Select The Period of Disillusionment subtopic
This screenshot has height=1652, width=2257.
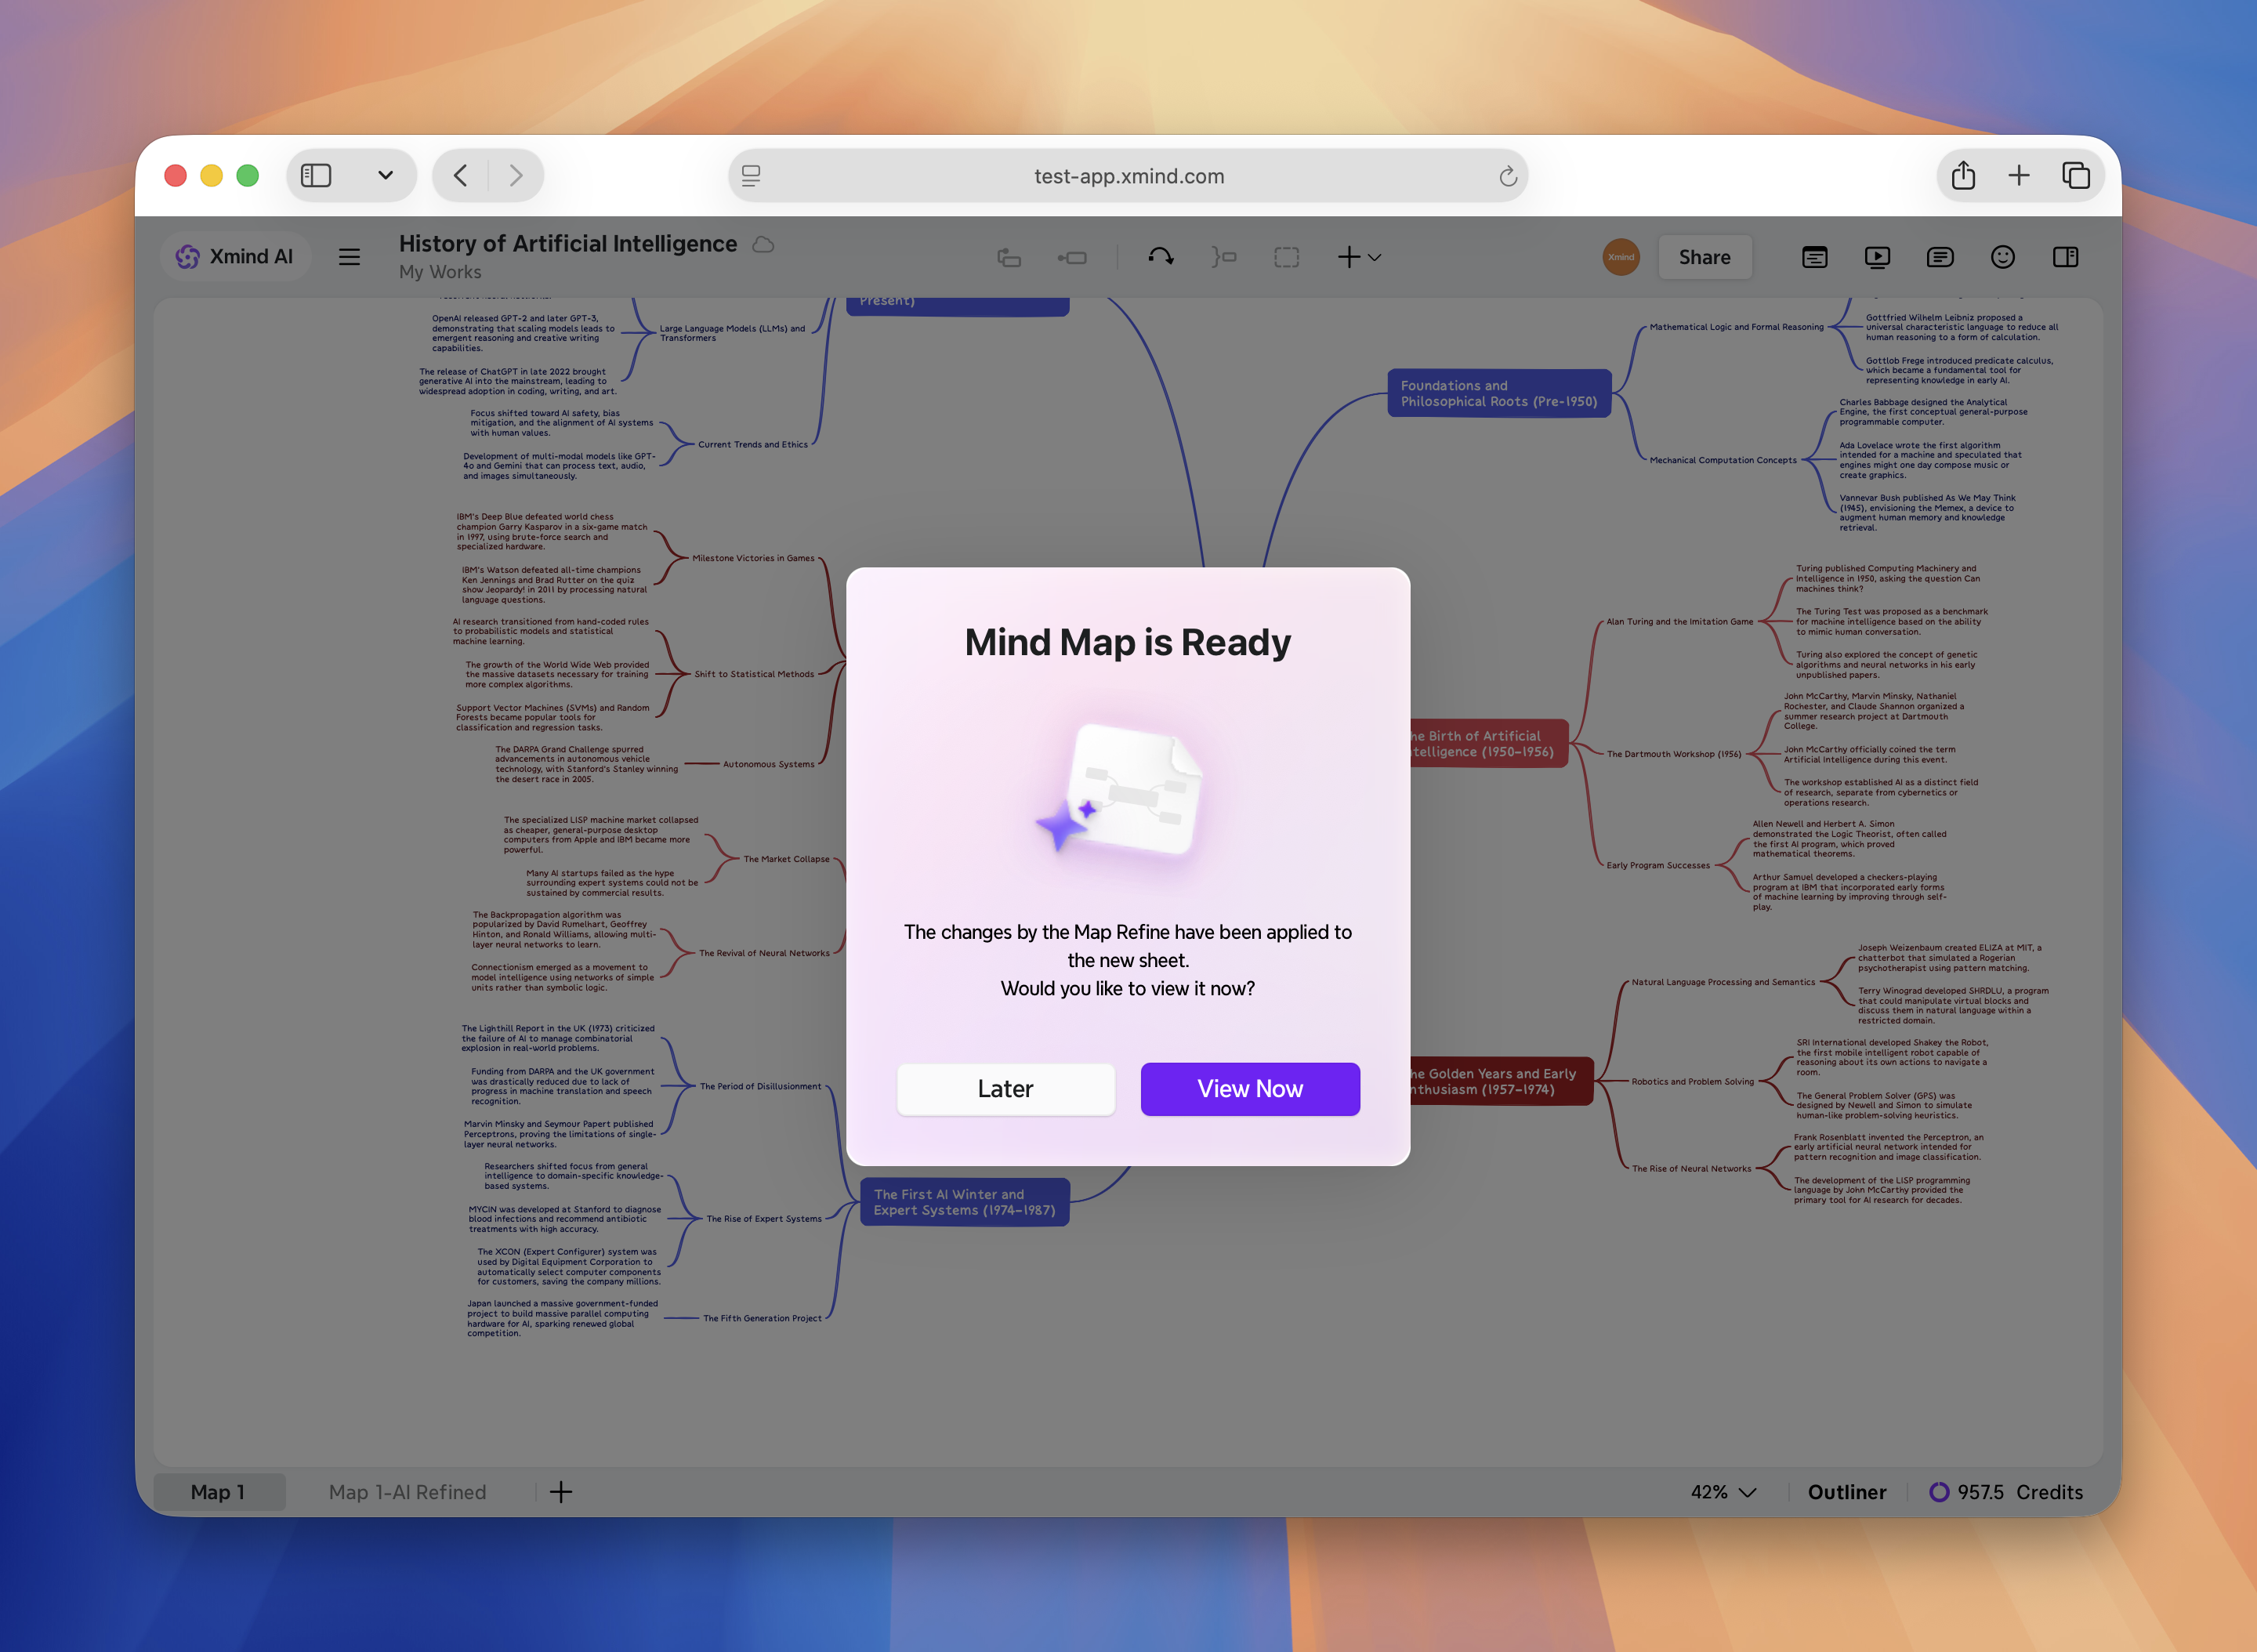(760, 1086)
